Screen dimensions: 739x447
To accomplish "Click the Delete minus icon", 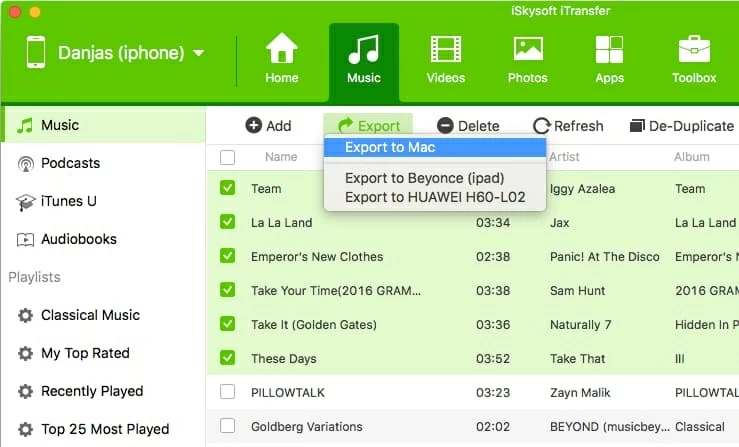I will [x=446, y=126].
